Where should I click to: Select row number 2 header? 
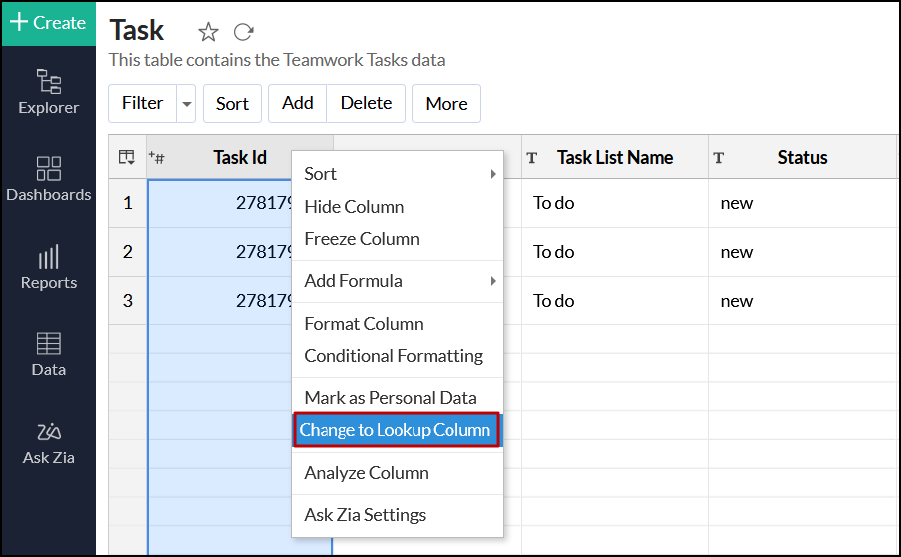pyautogui.click(x=127, y=252)
